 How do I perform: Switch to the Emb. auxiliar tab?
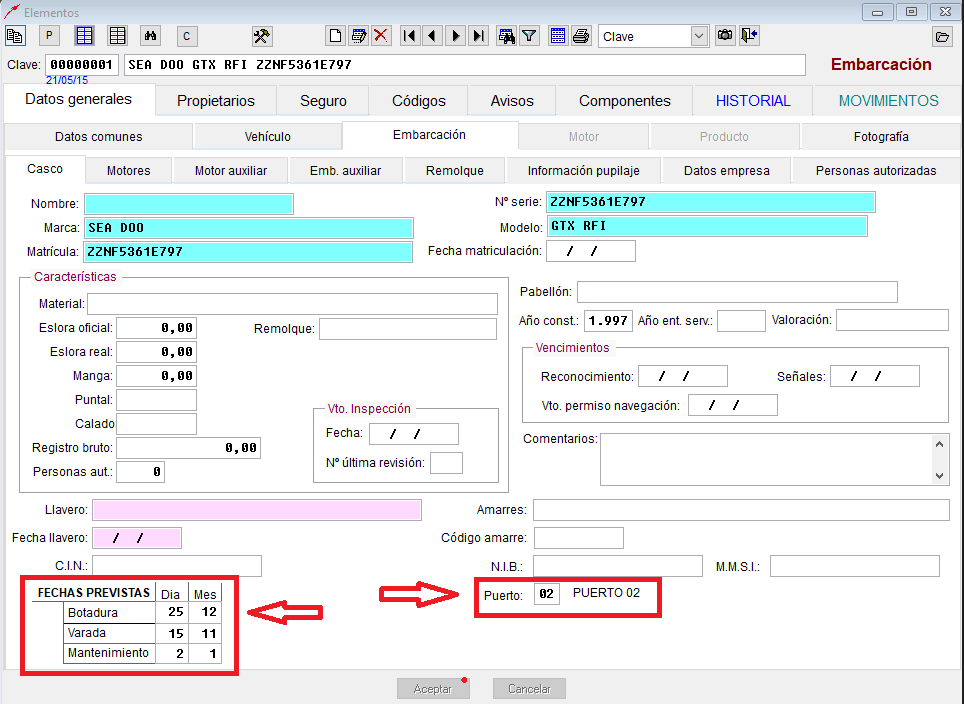[346, 170]
